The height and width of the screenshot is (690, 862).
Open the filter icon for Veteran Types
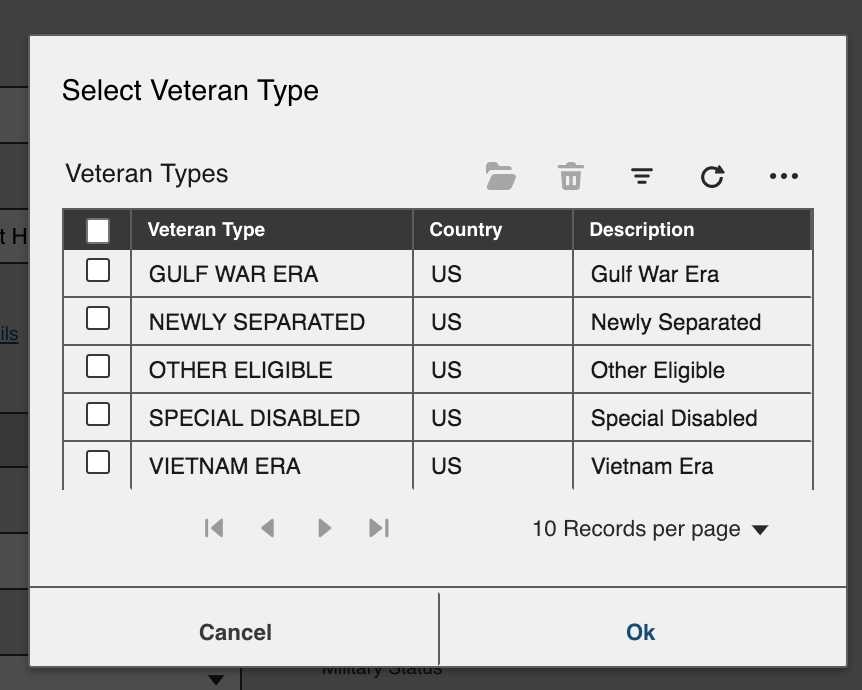pos(642,177)
